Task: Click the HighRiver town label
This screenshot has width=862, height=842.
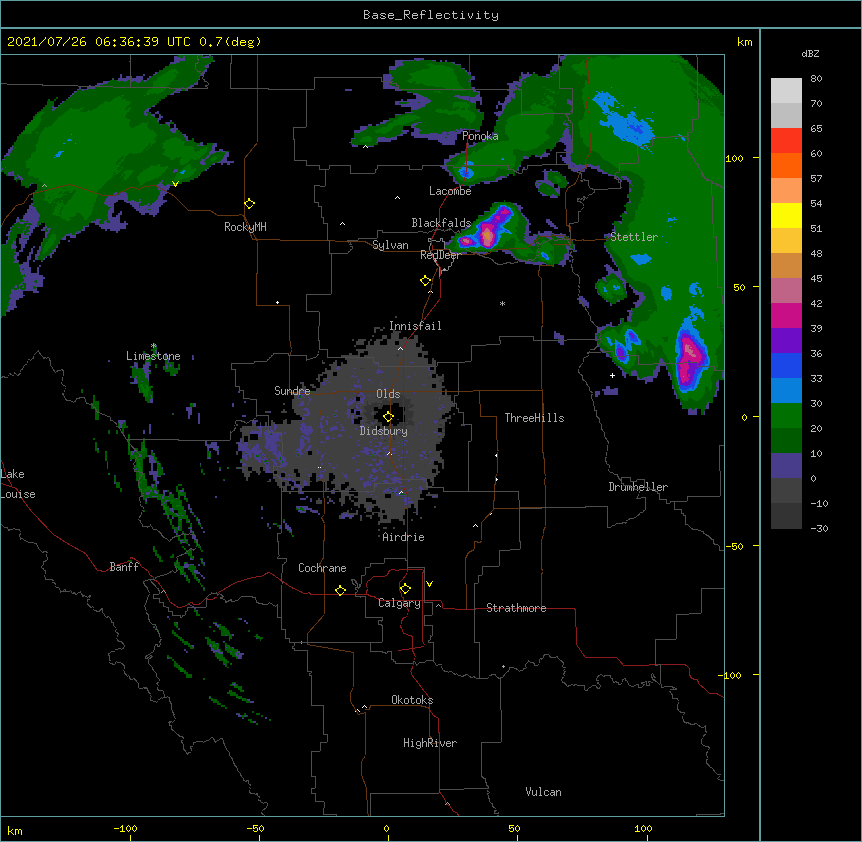Action: coord(430,743)
